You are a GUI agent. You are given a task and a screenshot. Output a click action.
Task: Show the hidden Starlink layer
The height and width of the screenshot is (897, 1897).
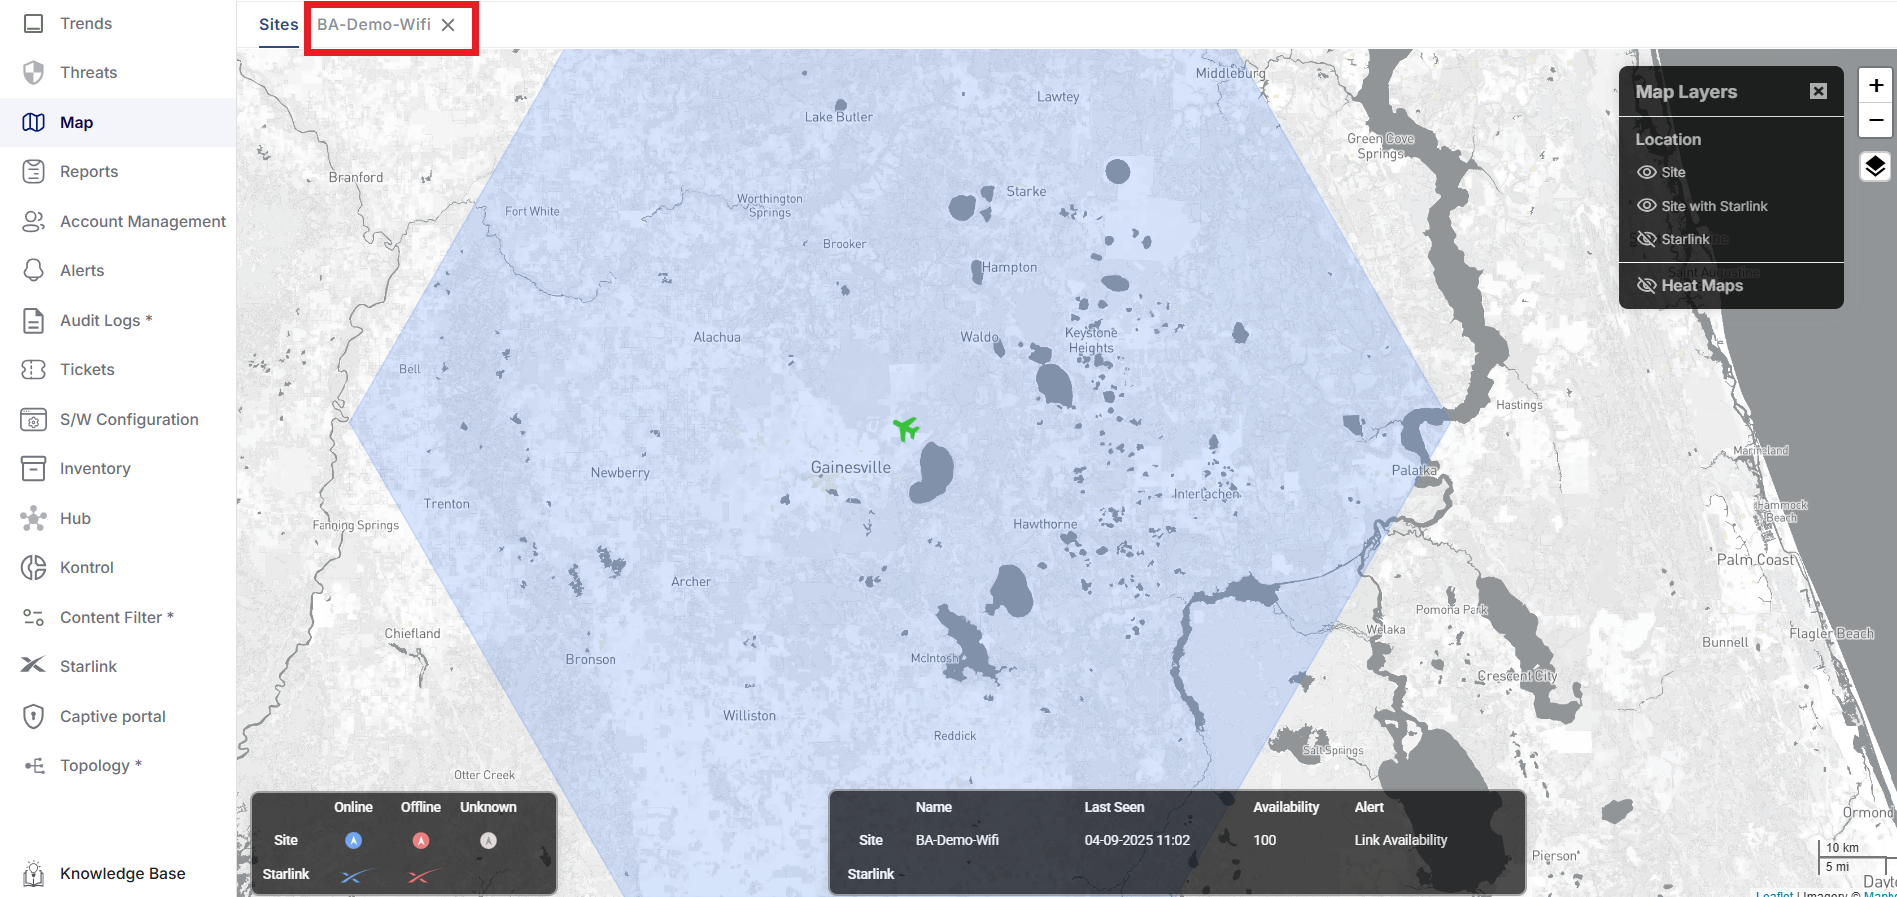tap(1646, 239)
